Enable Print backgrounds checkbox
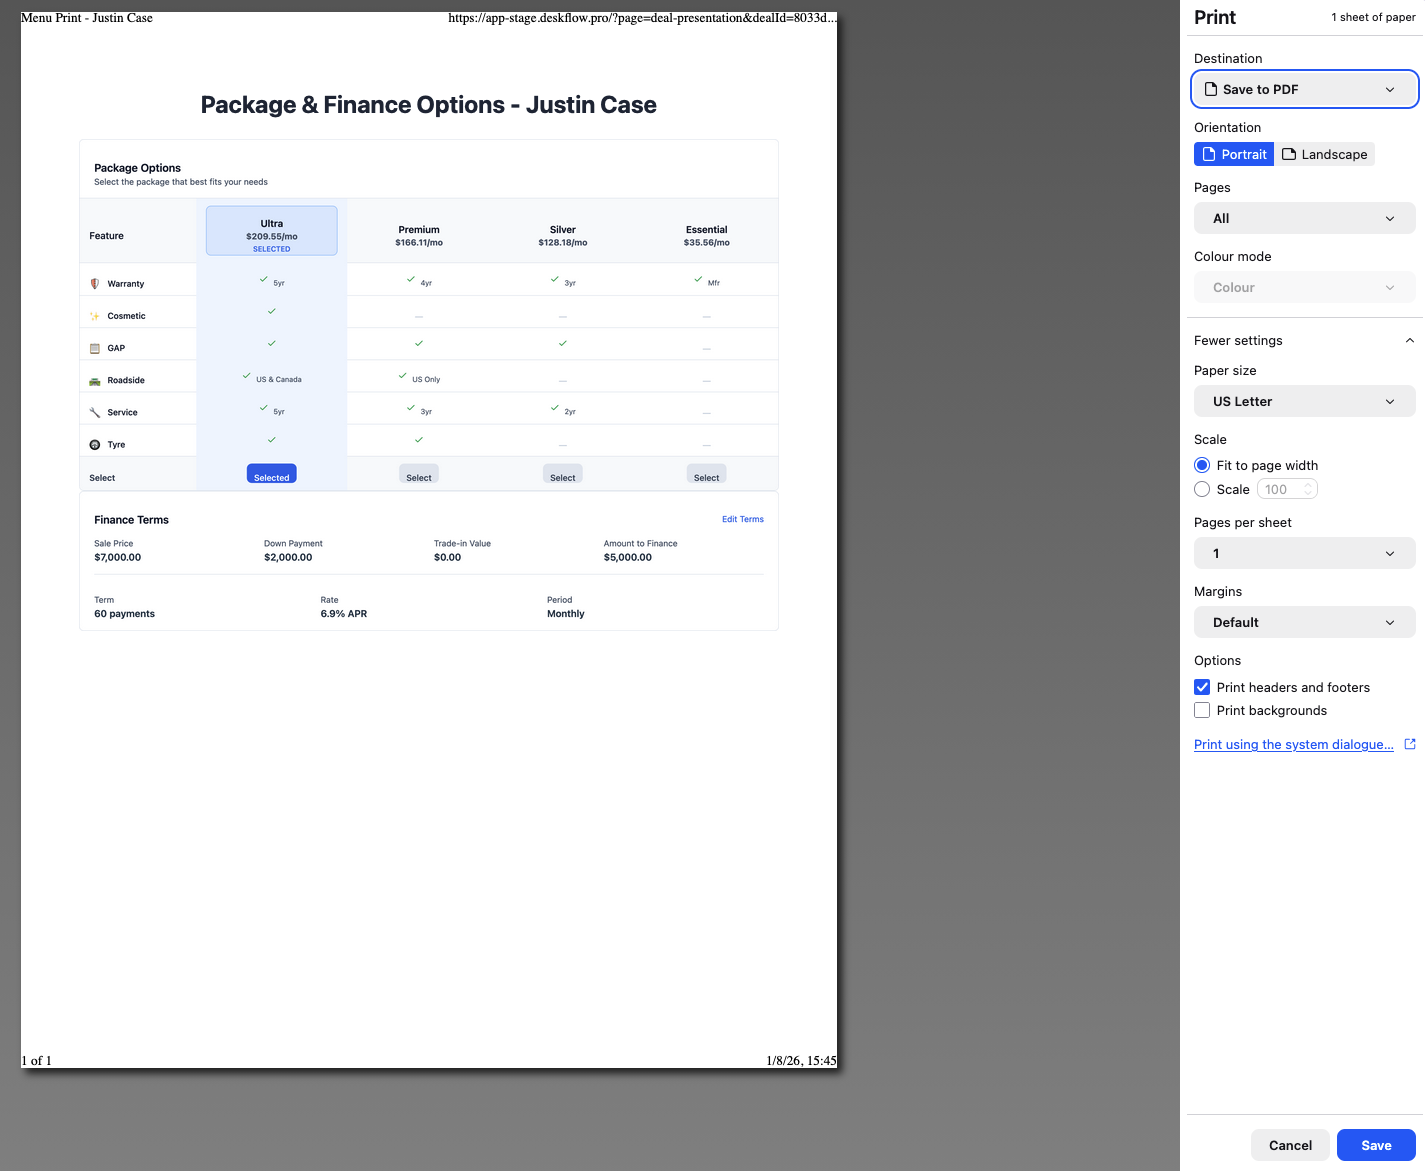This screenshot has width=1425, height=1171. pos(1202,710)
